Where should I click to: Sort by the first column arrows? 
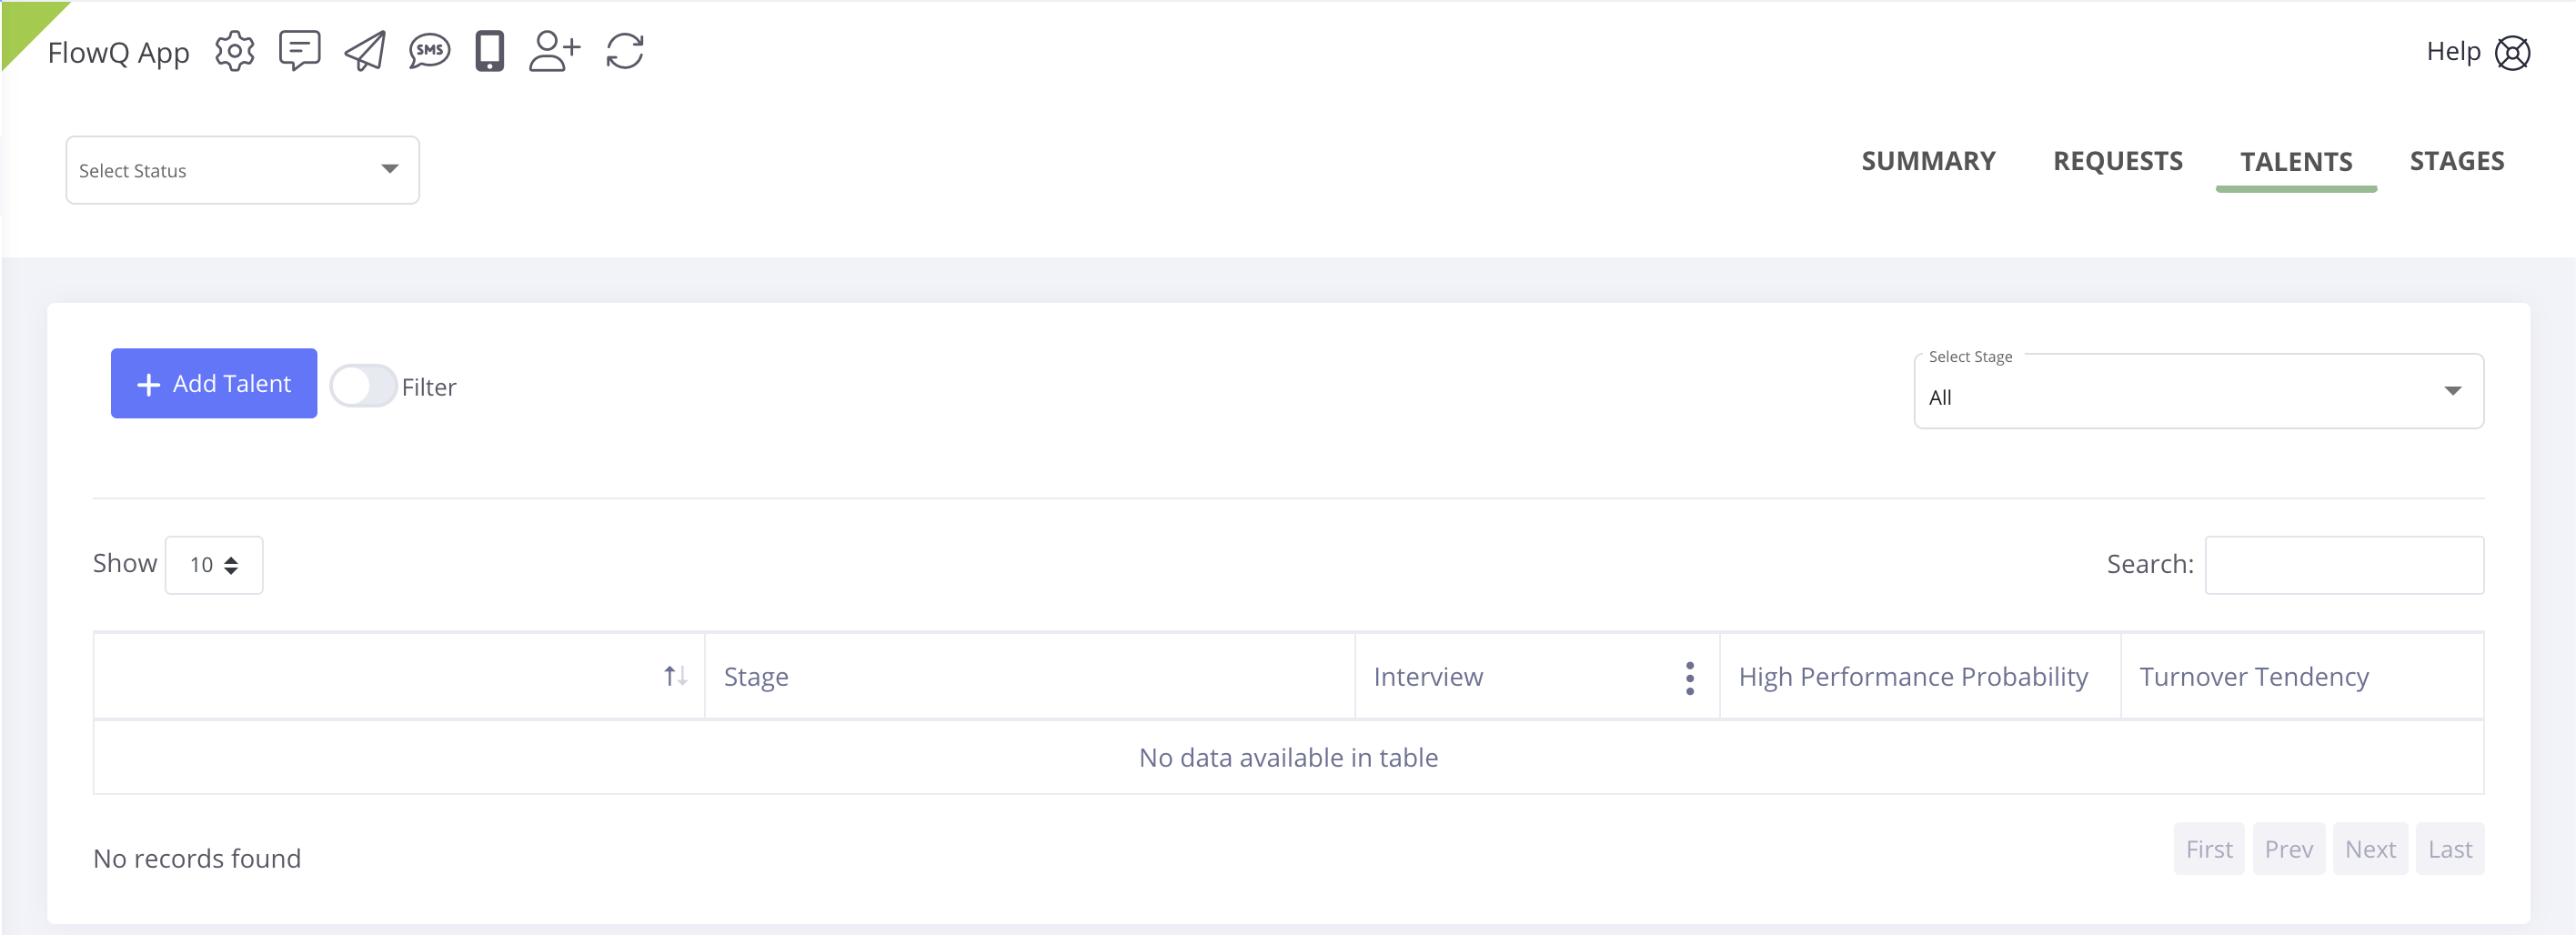click(675, 677)
